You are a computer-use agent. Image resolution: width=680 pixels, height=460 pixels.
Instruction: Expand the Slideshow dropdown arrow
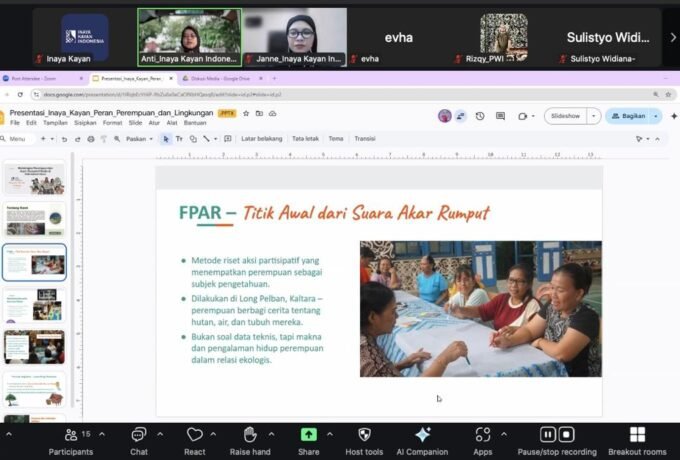[x=594, y=116]
